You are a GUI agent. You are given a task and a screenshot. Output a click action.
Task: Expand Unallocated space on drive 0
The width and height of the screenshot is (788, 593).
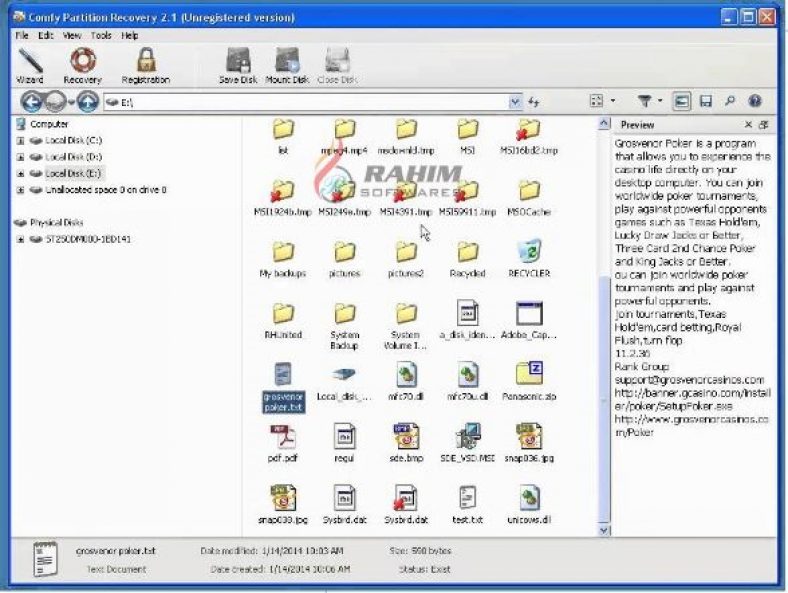(x=20, y=190)
